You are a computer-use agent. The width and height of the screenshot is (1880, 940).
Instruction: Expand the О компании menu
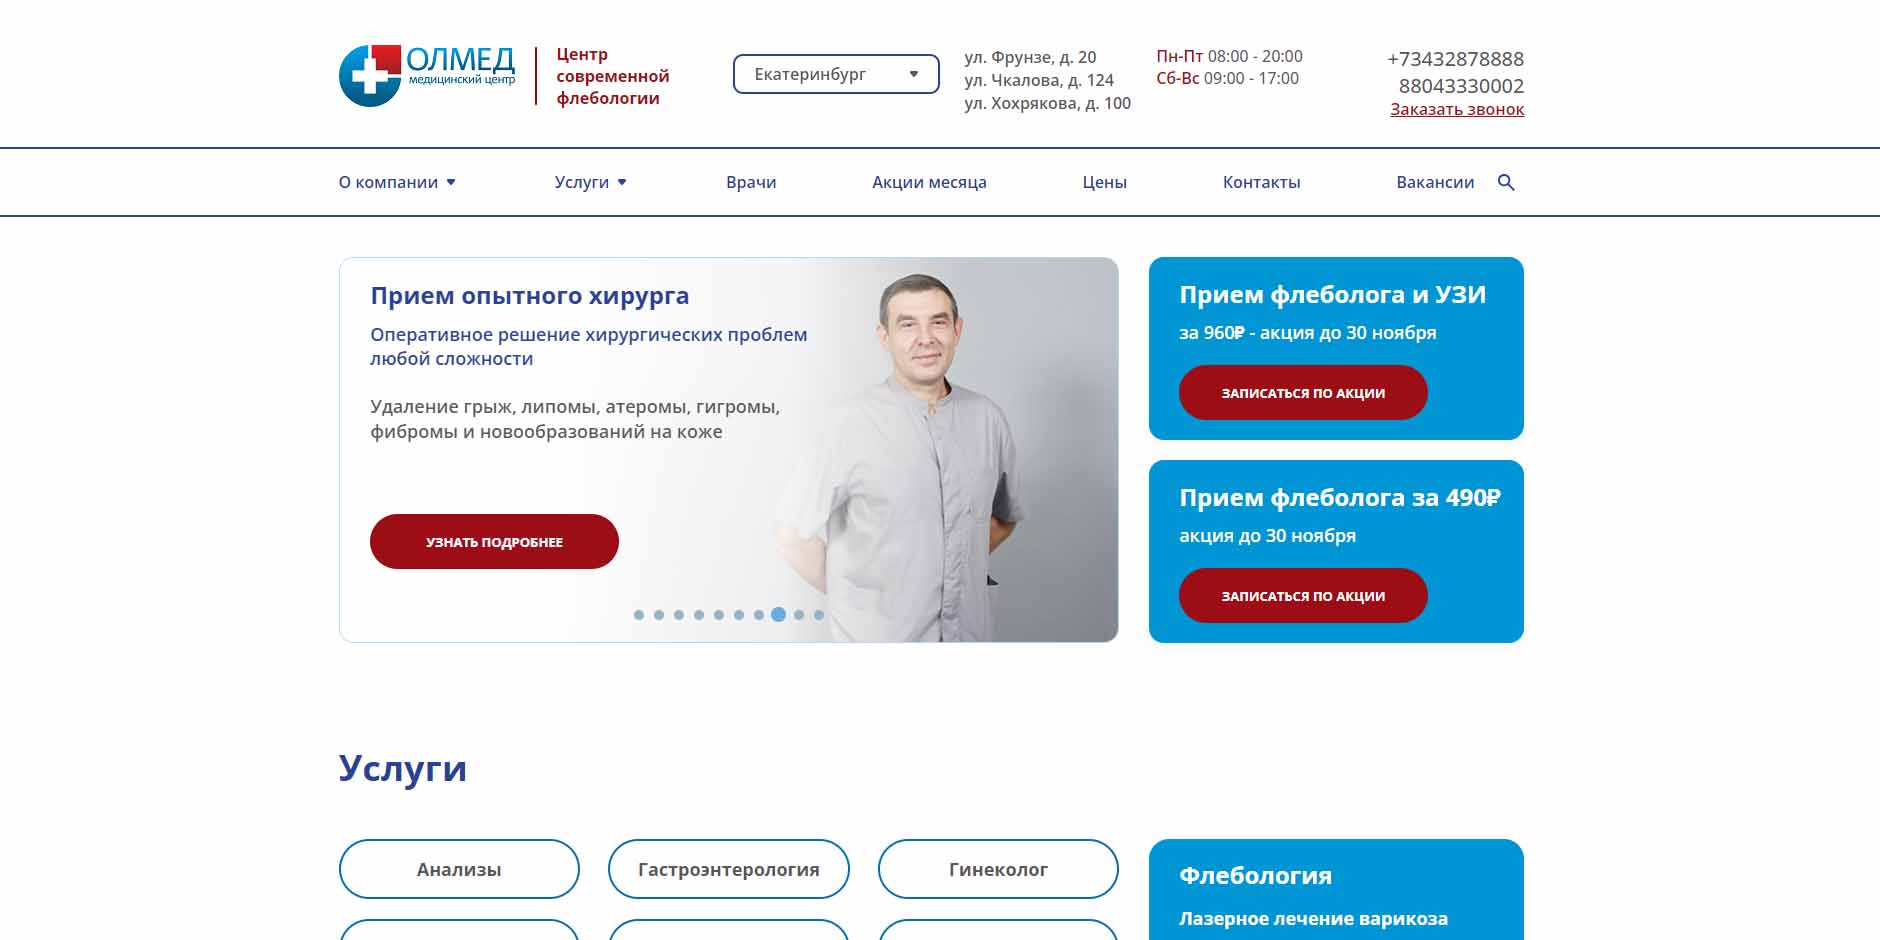[397, 182]
